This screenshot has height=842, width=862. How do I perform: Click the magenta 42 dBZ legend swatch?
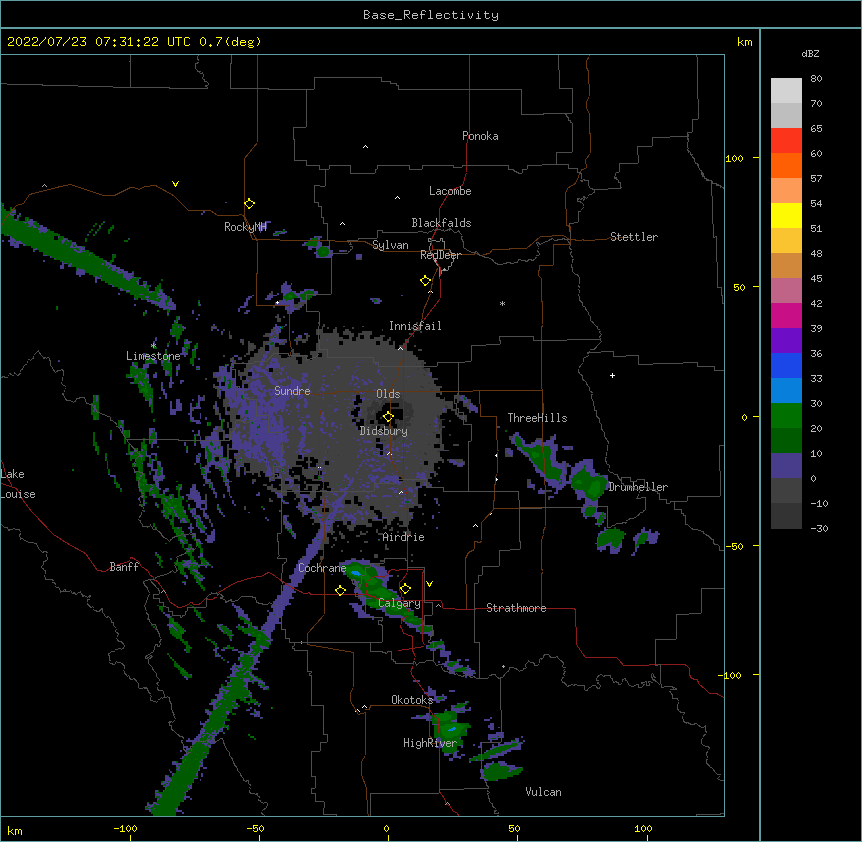click(x=786, y=315)
